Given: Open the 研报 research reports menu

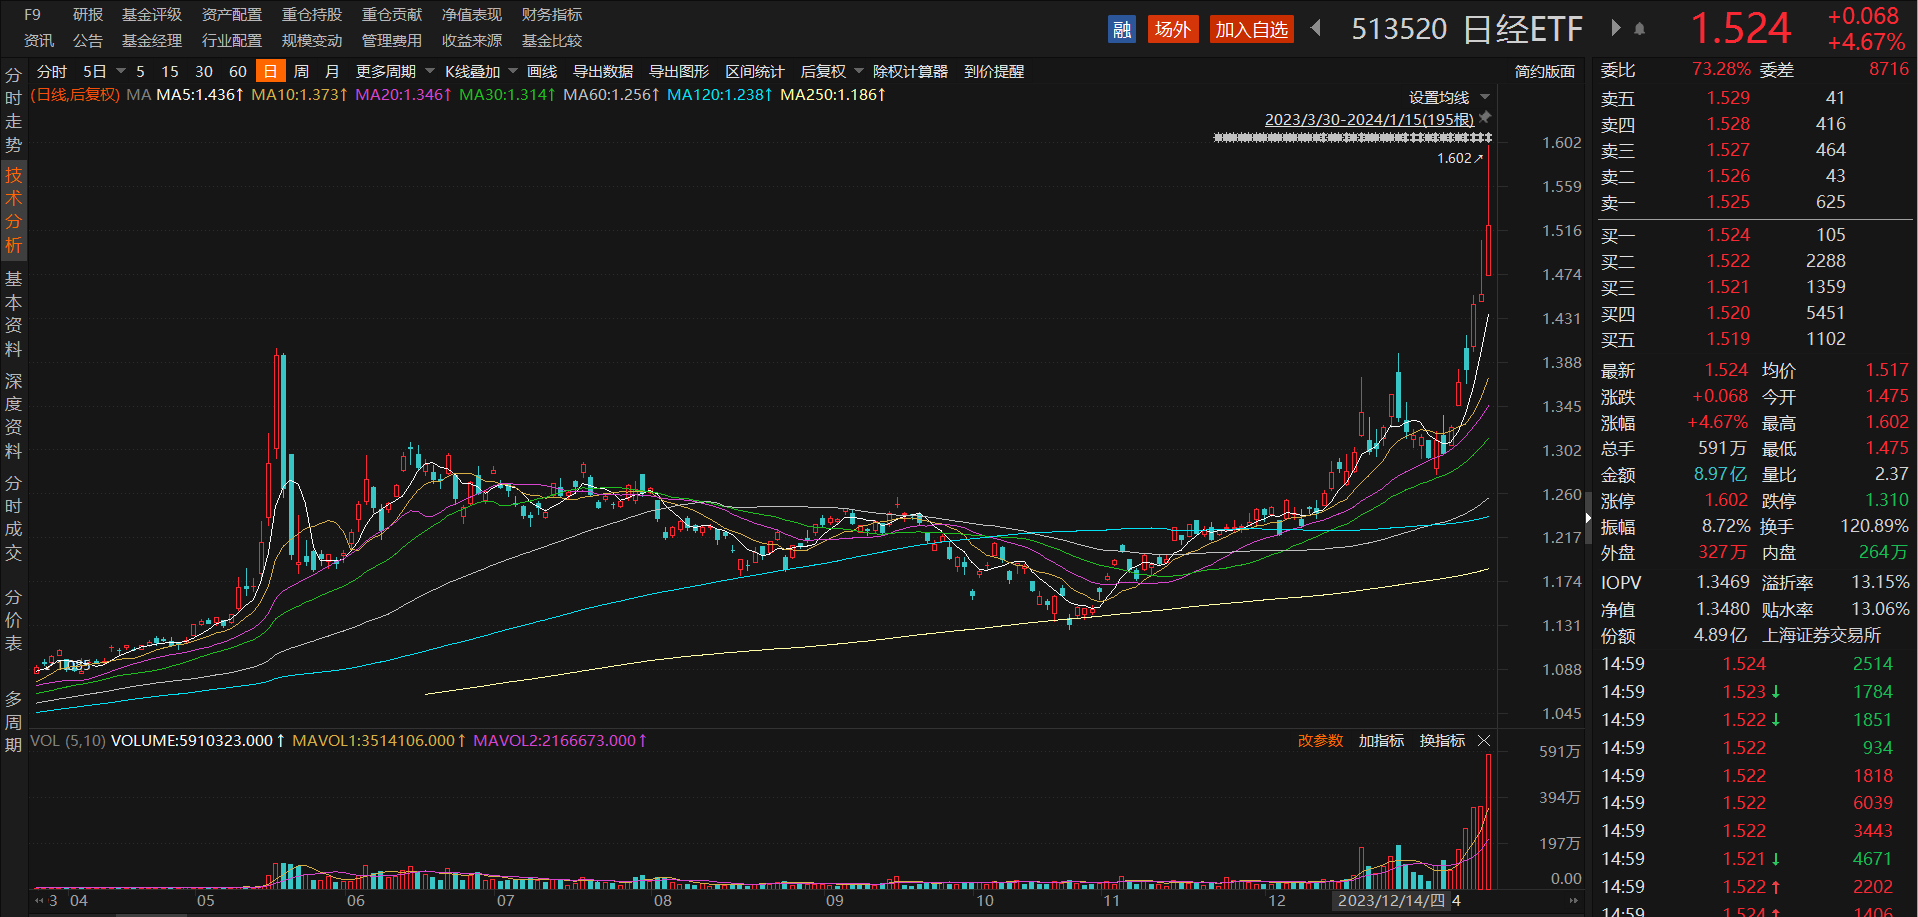Looking at the screenshot, I should (88, 15).
